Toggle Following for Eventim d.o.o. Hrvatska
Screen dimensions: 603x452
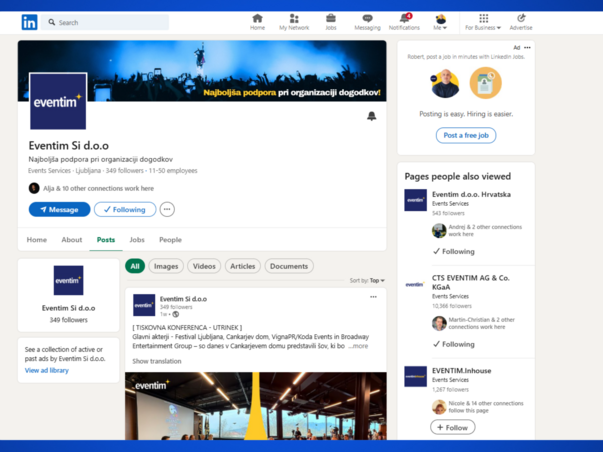[454, 251]
